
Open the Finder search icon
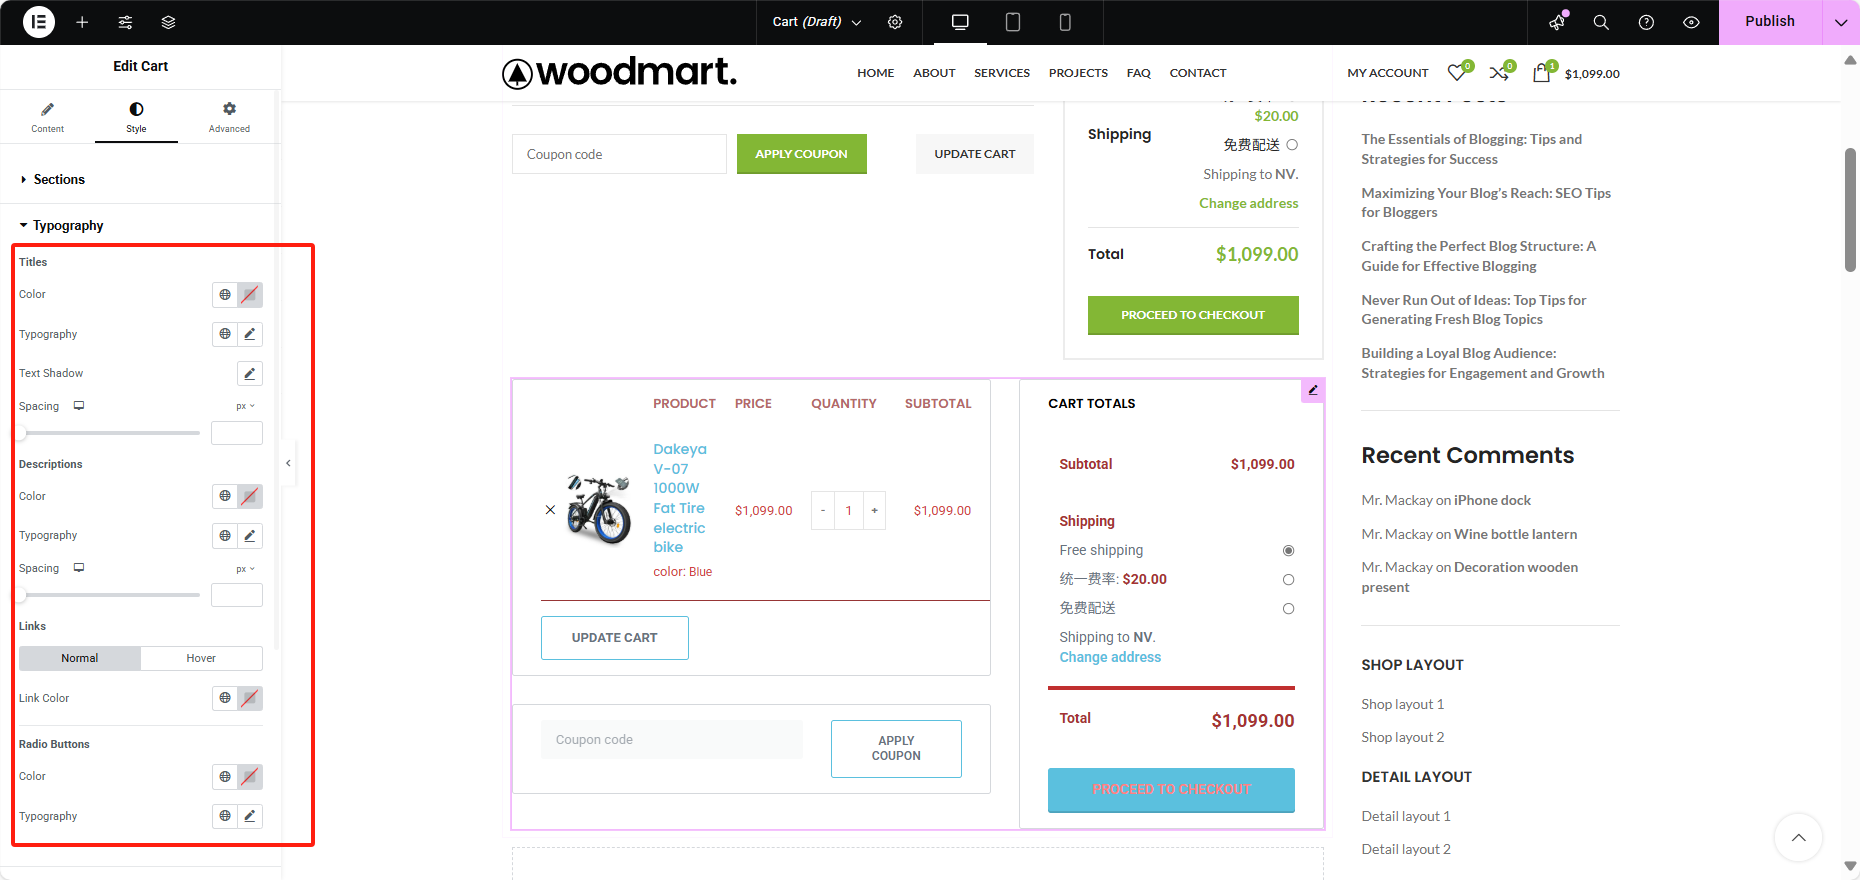(x=1601, y=22)
